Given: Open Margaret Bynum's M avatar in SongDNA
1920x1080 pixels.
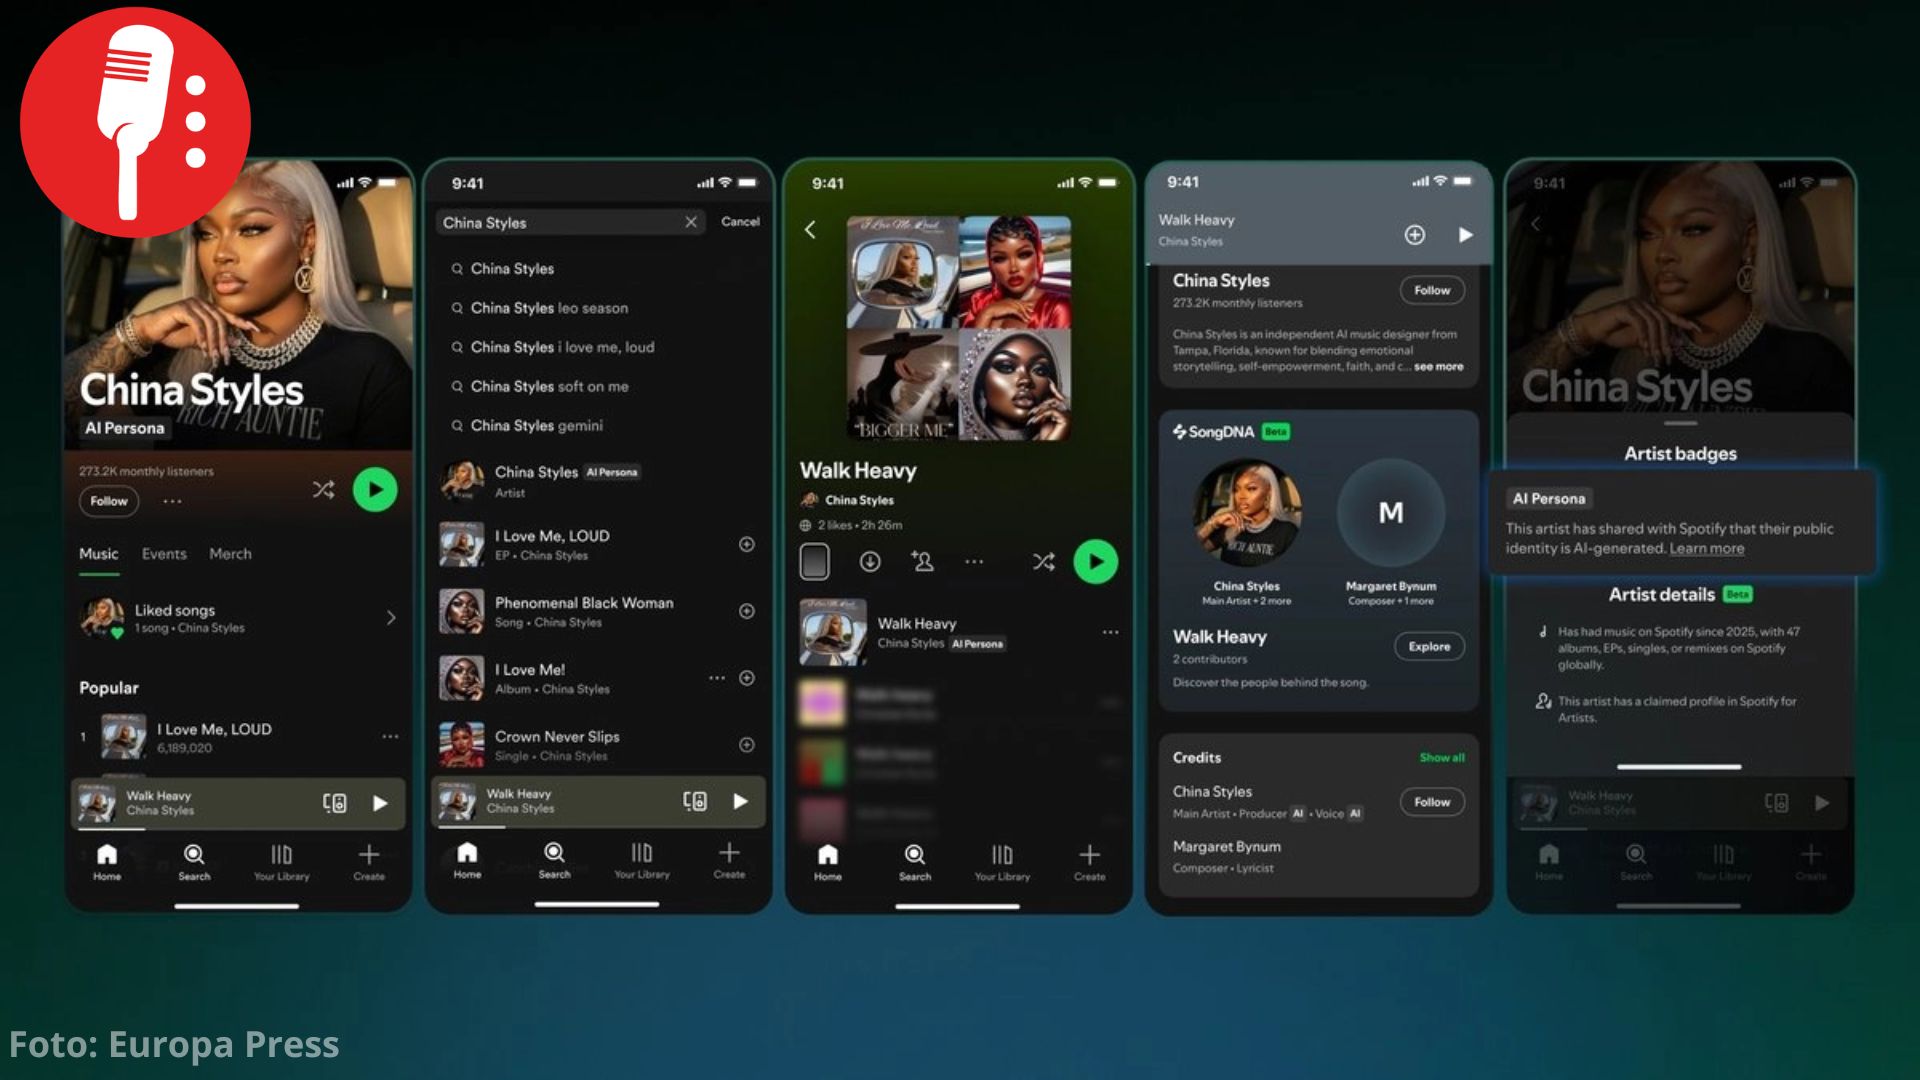Looking at the screenshot, I should click(x=1391, y=512).
